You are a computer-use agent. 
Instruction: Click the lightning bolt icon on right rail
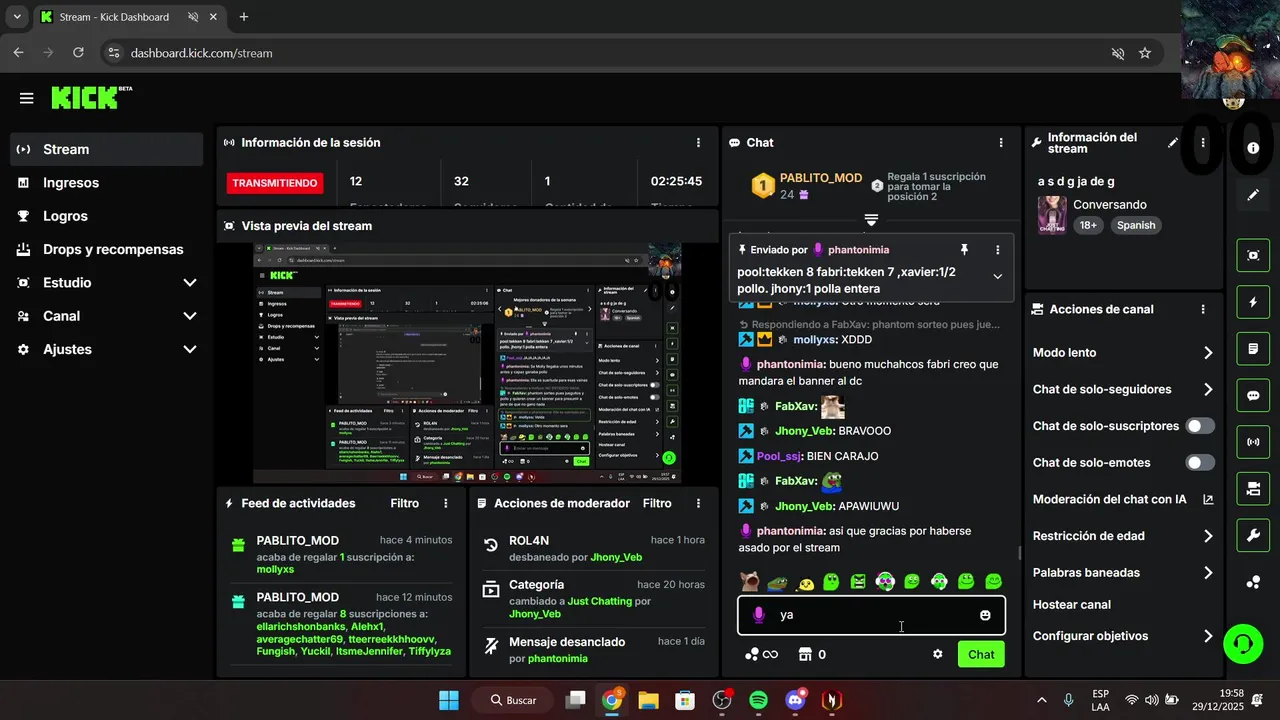(1253, 302)
